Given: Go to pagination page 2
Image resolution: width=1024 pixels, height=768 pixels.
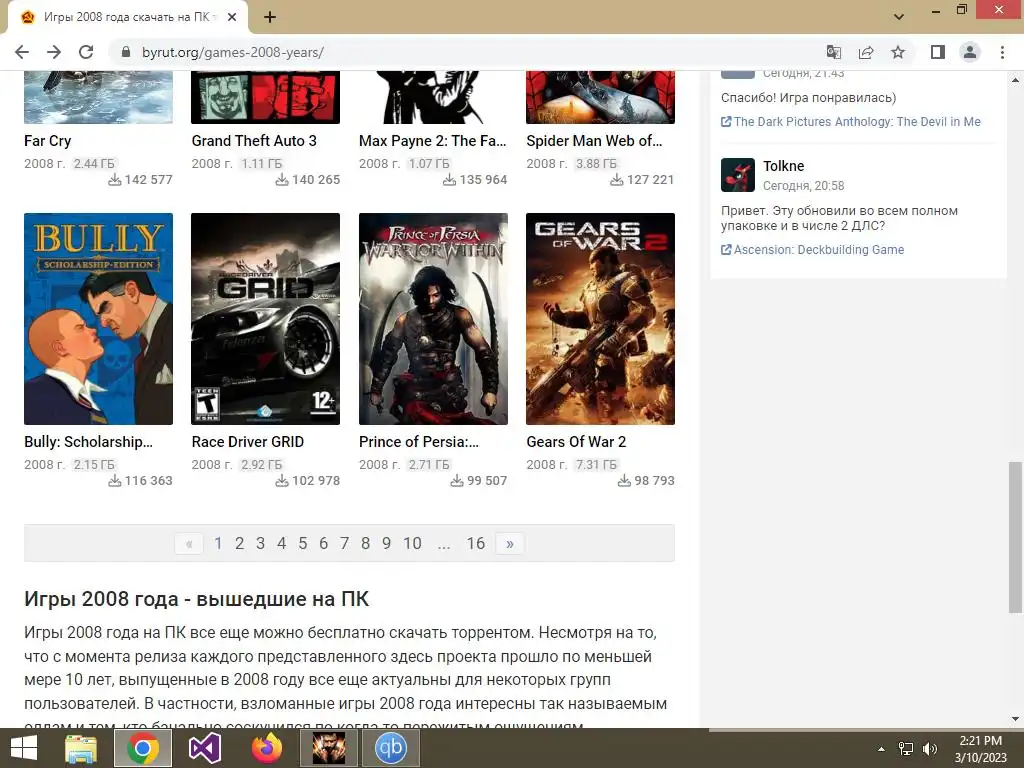Looking at the screenshot, I should [x=240, y=543].
